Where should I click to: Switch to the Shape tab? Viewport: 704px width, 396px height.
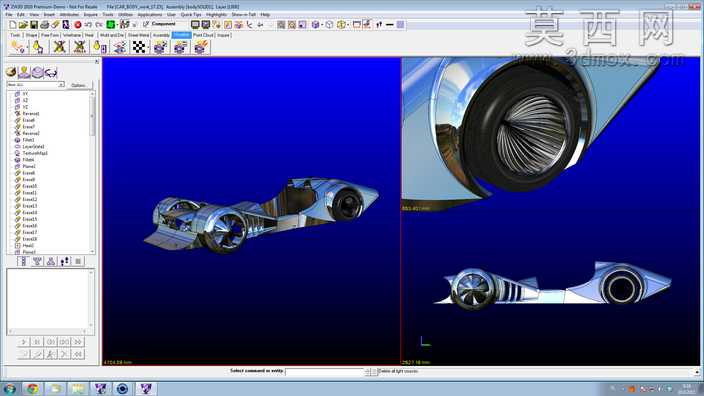tap(31, 35)
